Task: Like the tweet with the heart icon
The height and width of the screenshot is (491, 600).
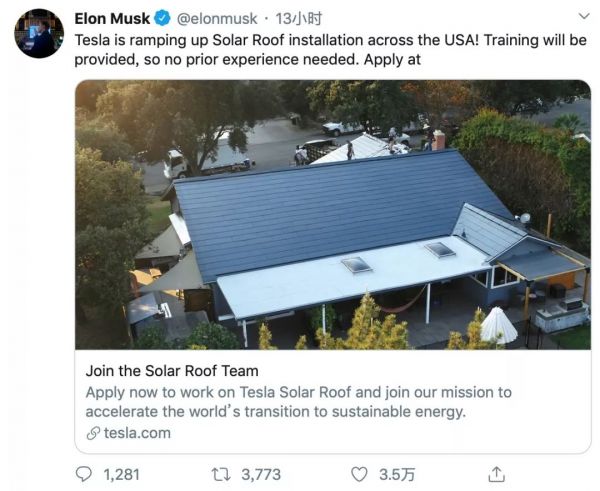Action: click(x=360, y=473)
